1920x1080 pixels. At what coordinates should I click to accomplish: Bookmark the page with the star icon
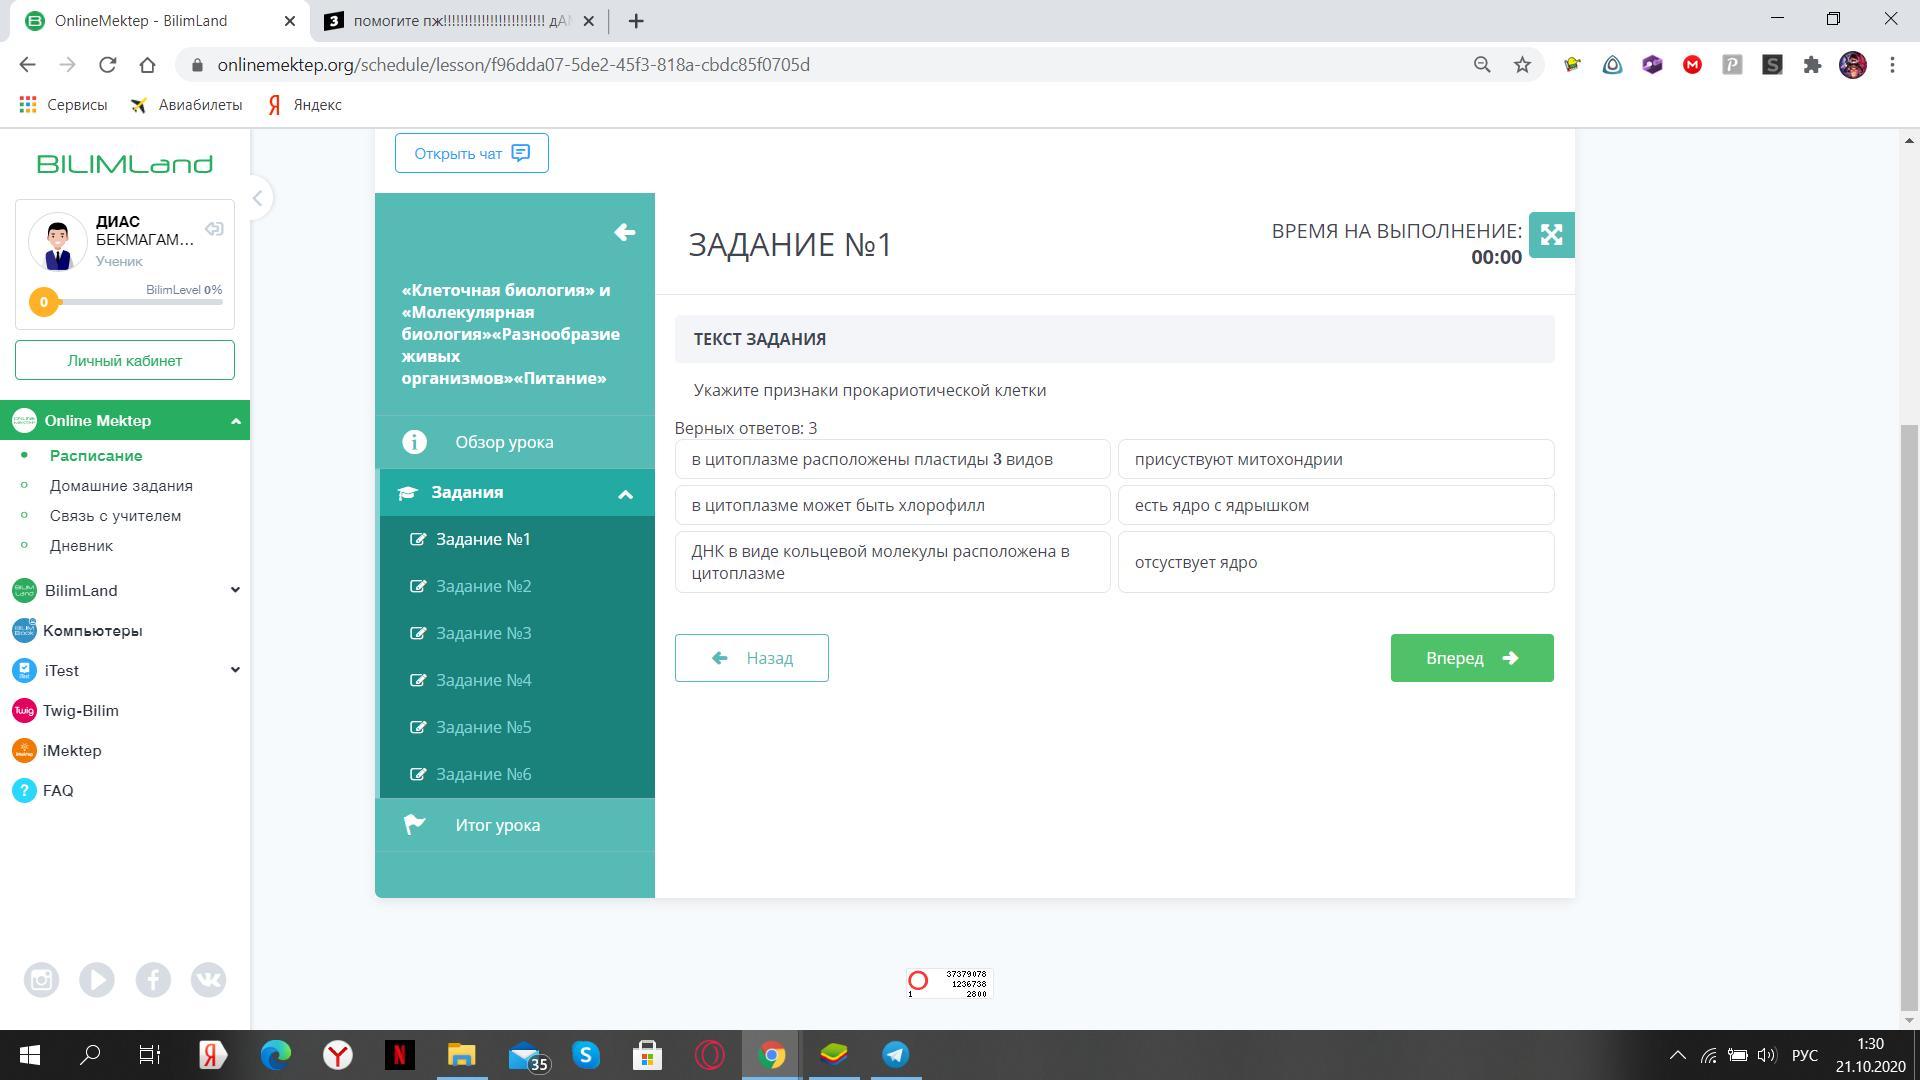(1522, 65)
